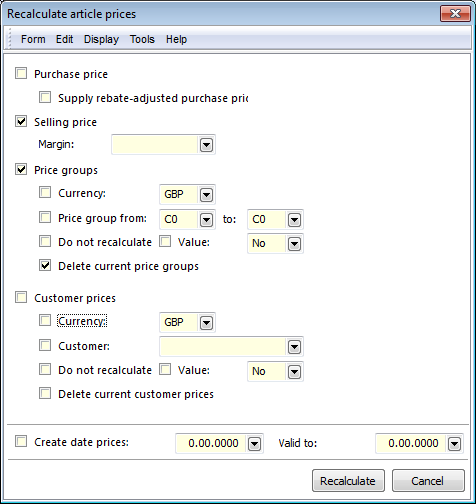Expand the Customer selection dropdown
Image resolution: width=476 pixels, height=504 pixels.
pyautogui.click(x=294, y=347)
